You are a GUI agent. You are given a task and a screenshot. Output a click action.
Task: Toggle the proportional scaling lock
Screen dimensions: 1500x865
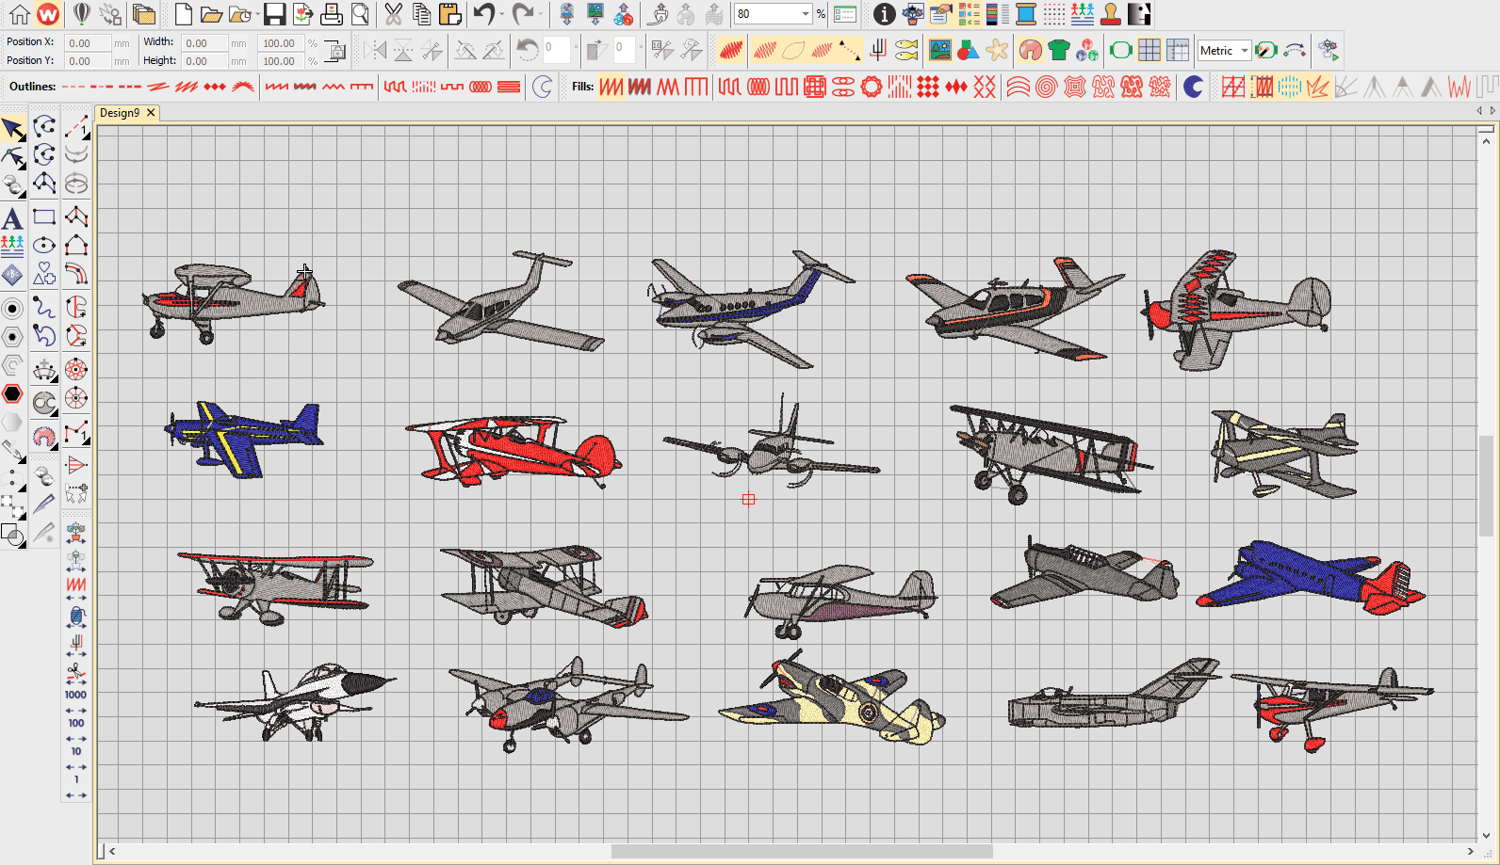pos(336,51)
